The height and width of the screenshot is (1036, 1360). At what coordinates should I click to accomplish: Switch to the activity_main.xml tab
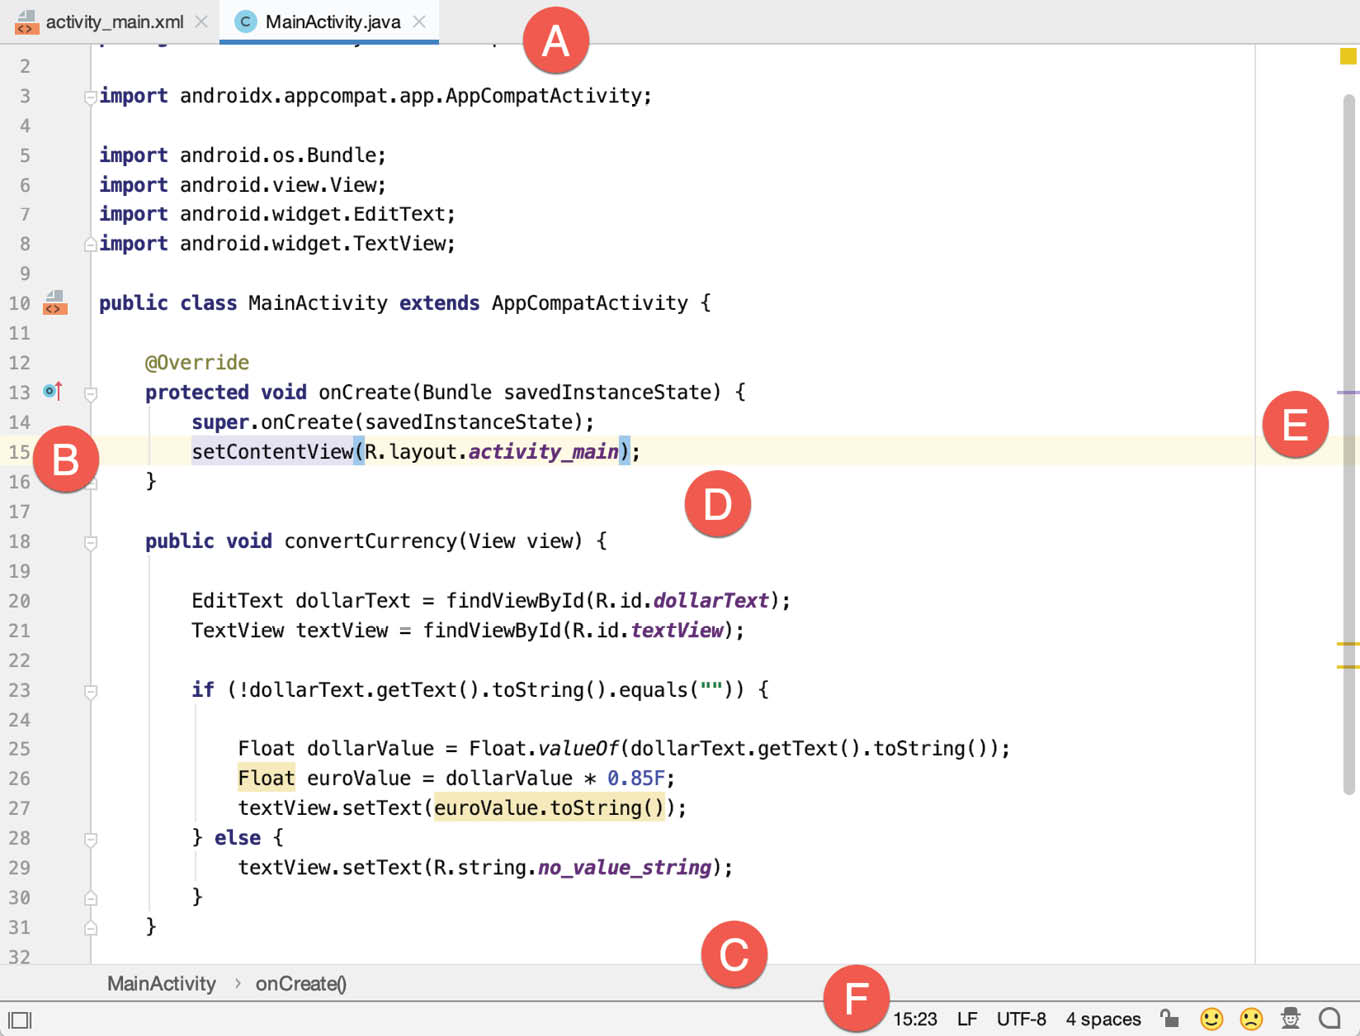[x=114, y=21]
